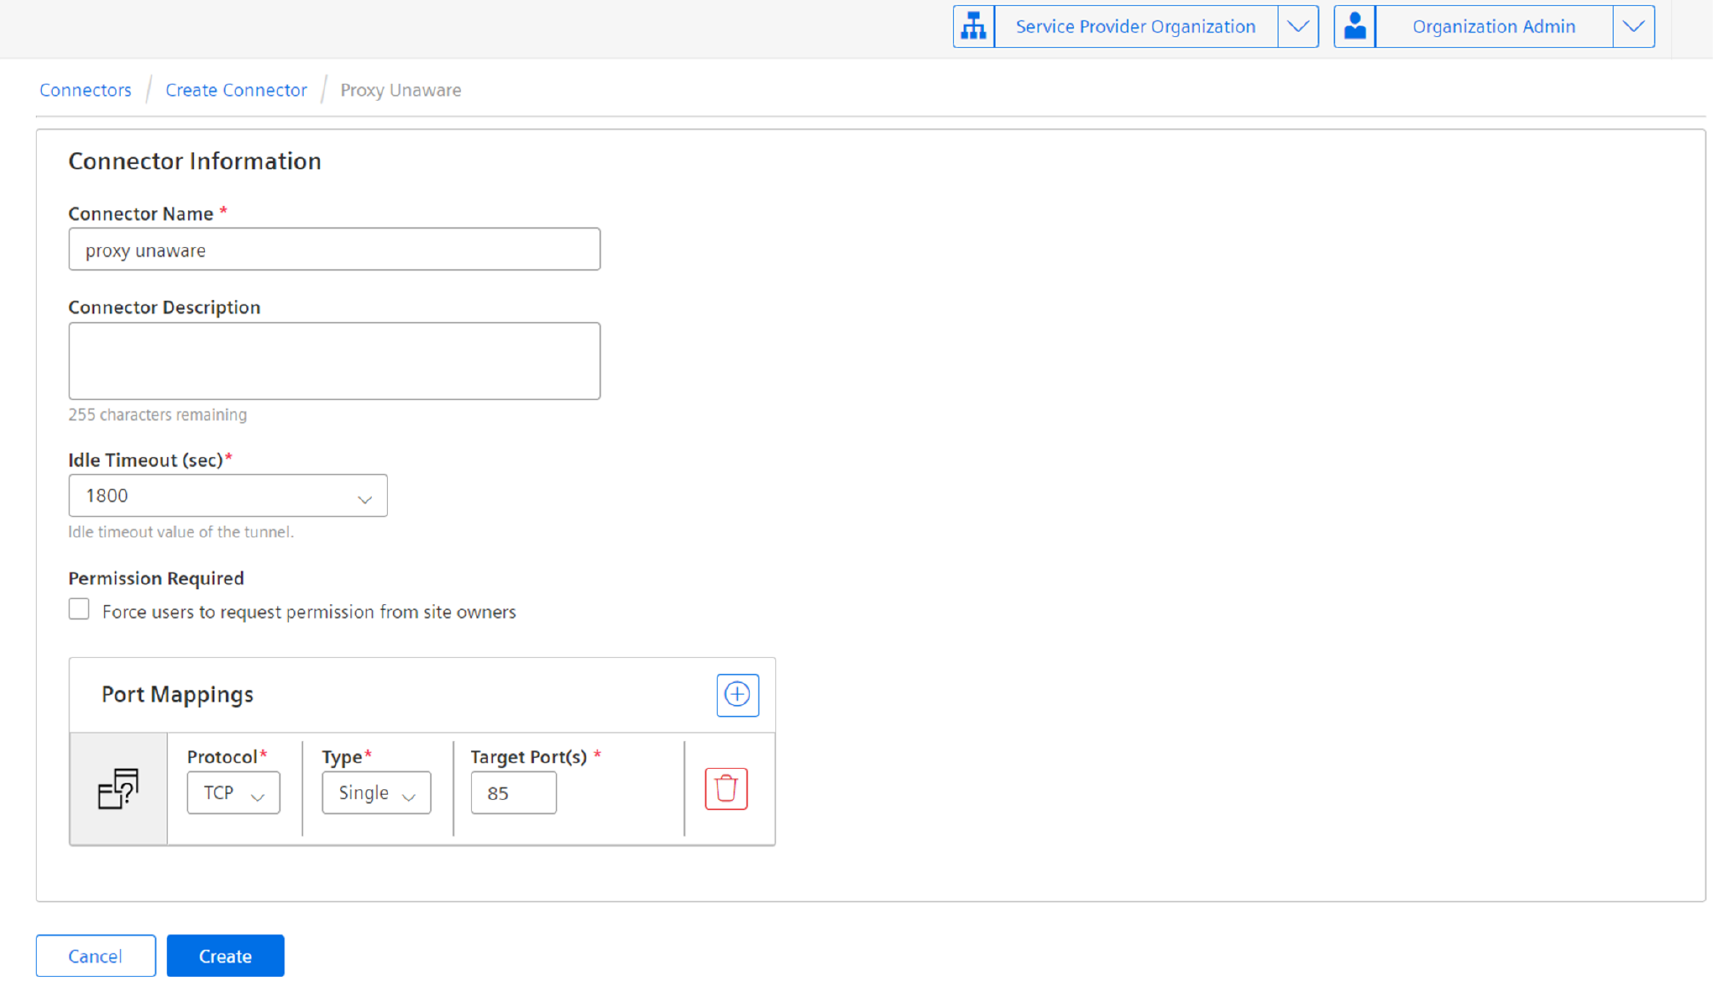This screenshot has width=1713, height=987.
Task: Focus the Target Port(s) field containing 85
Action: 514,793
